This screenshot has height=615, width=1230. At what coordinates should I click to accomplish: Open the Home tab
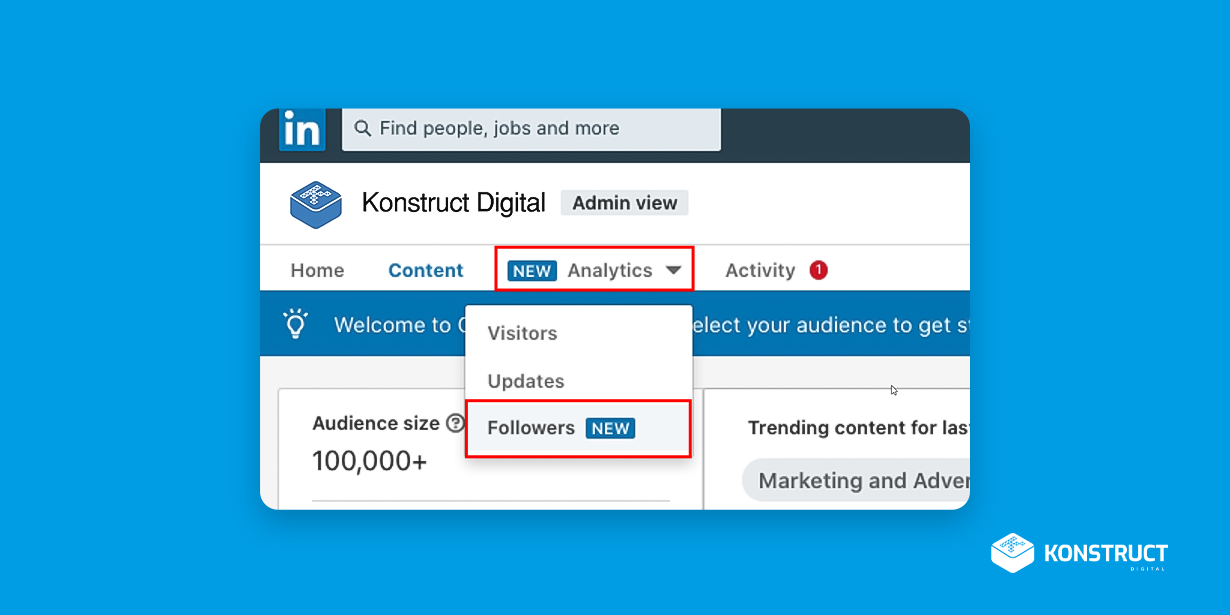pyautogui.click(x=317, y=271)
